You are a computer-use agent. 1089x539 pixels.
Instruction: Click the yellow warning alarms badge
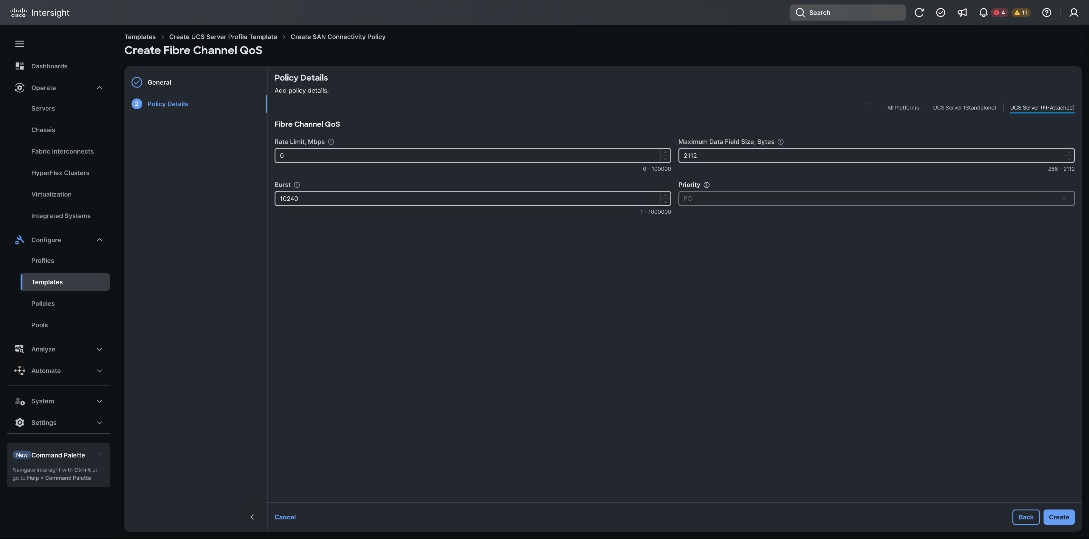click(1021, 13)
